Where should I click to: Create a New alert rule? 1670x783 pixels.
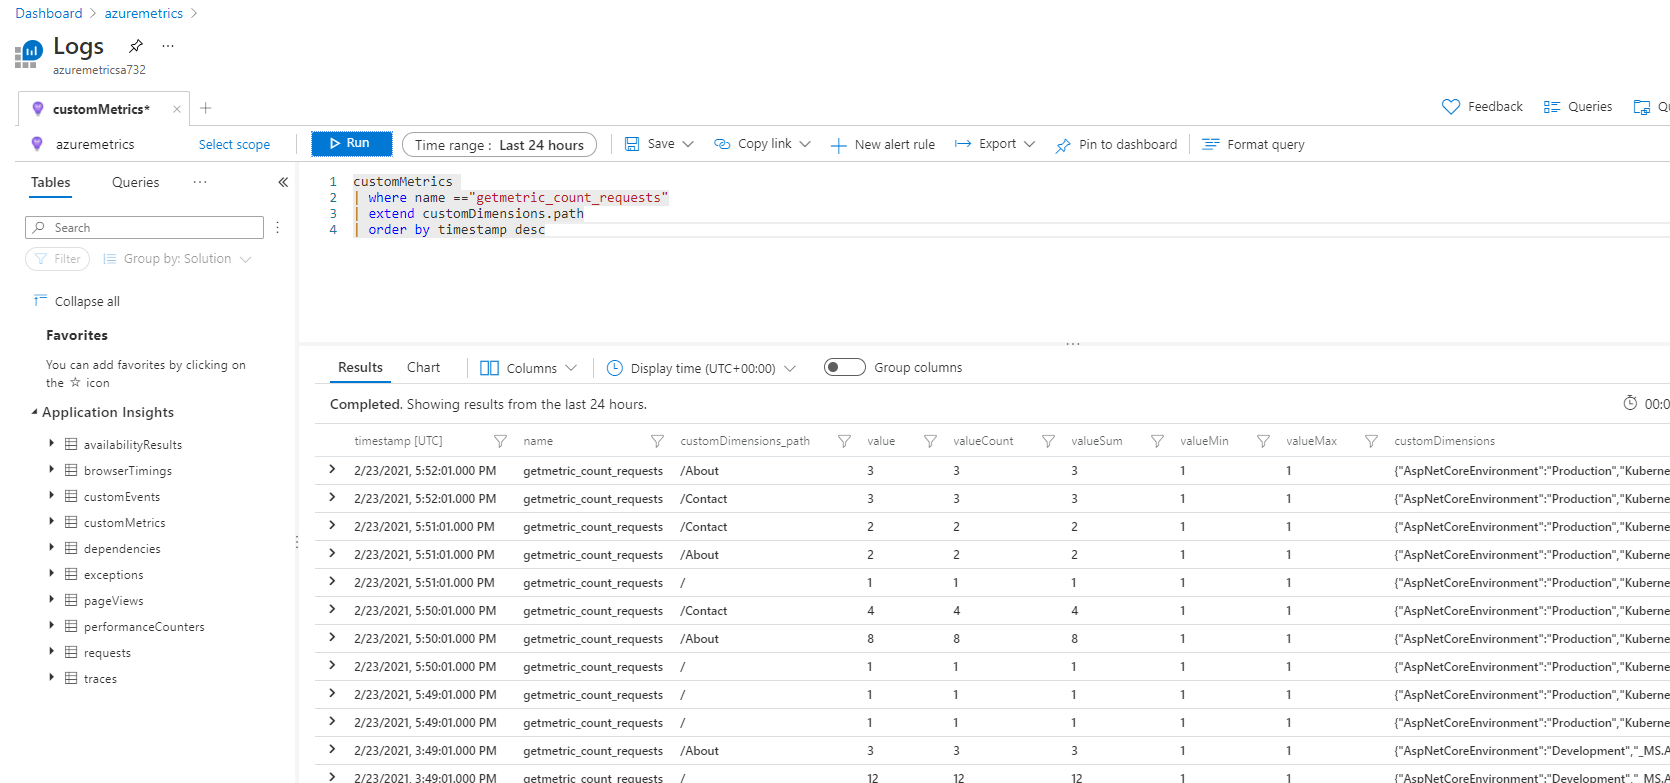point(883,145)
